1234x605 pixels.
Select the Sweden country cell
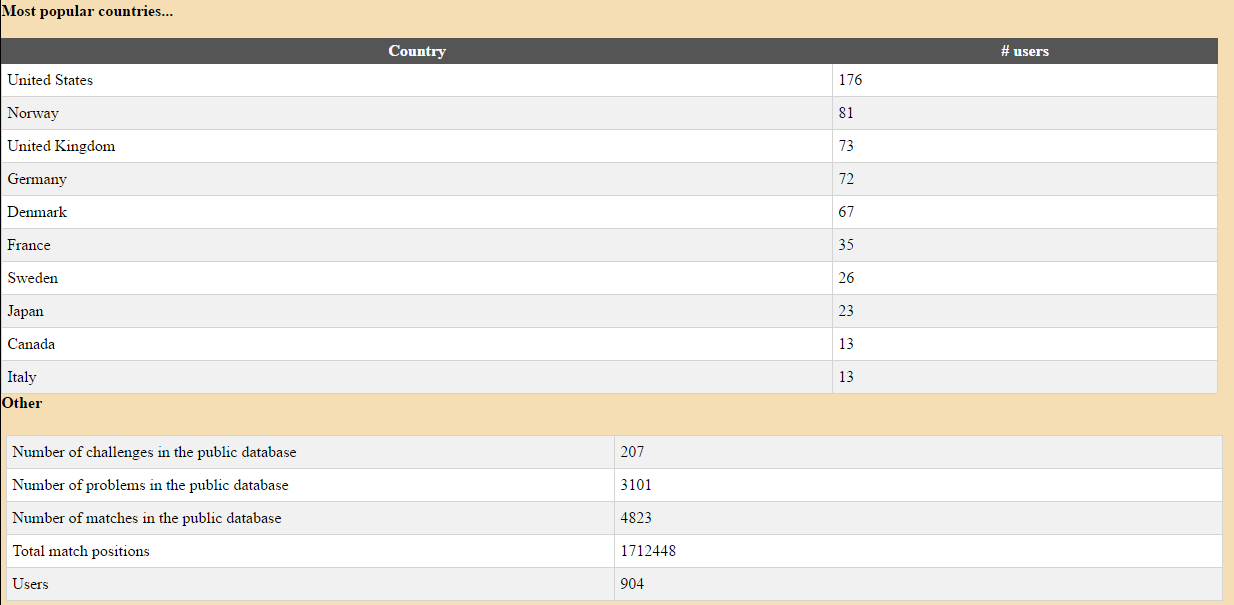(417, 278)
